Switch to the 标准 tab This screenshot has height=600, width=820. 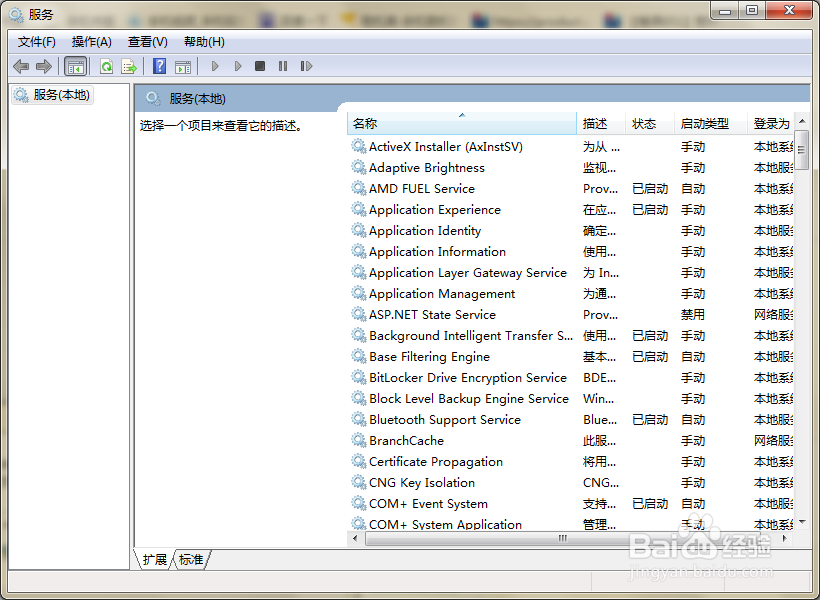coord(191,560)
